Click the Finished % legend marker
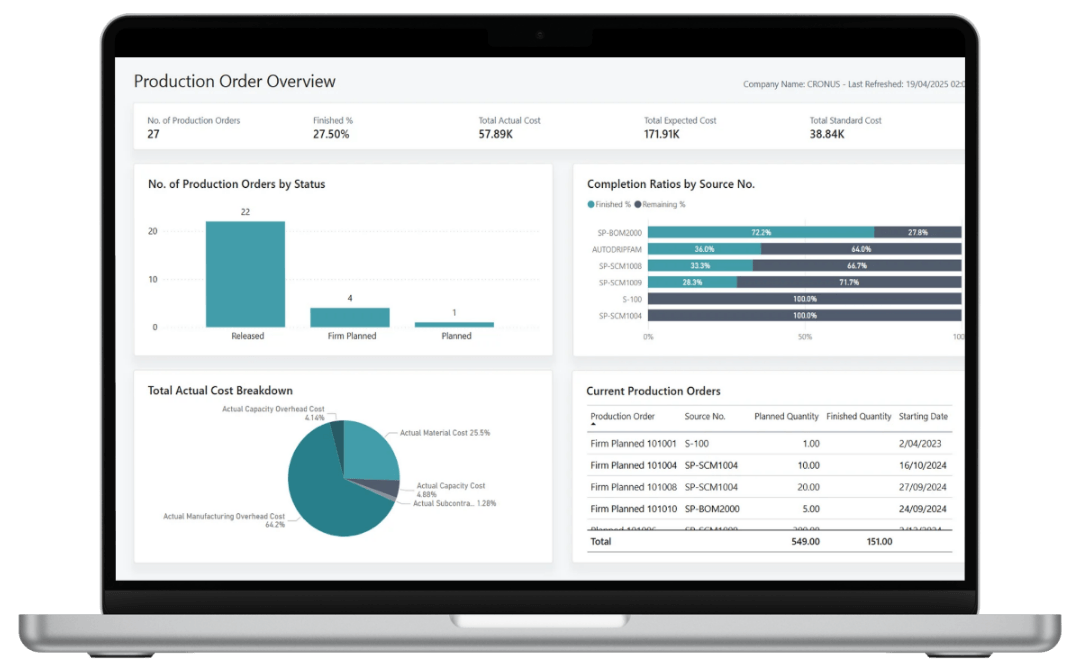Screen dimensions: 1080x671 [590, 205]
